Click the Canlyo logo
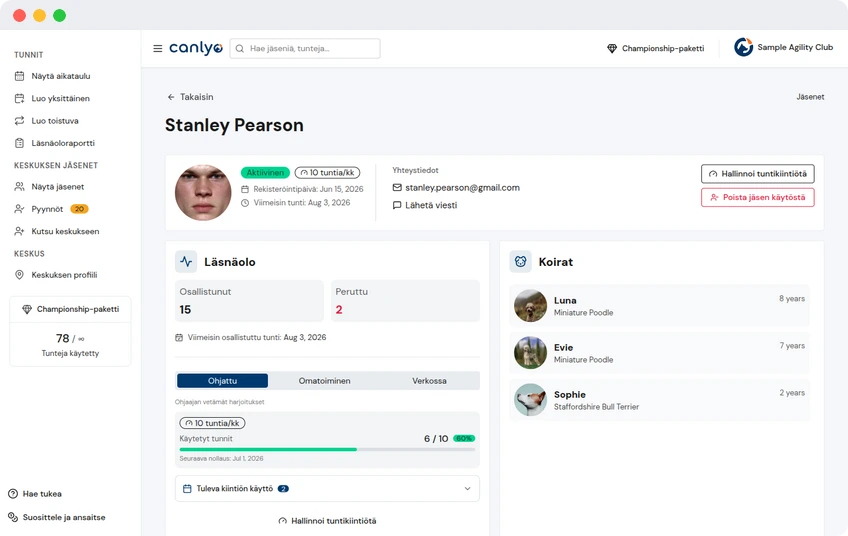Viewport: 848px width, 536px height. pos(196,48)
